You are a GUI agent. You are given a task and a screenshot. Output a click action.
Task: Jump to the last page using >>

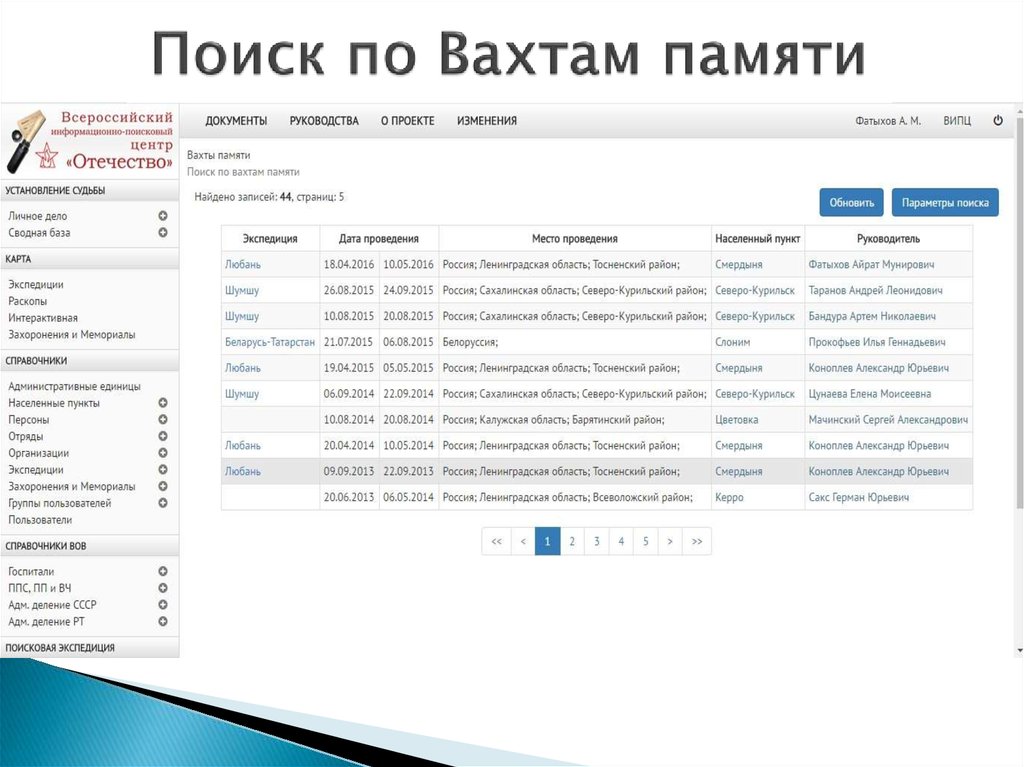[695, 540]
